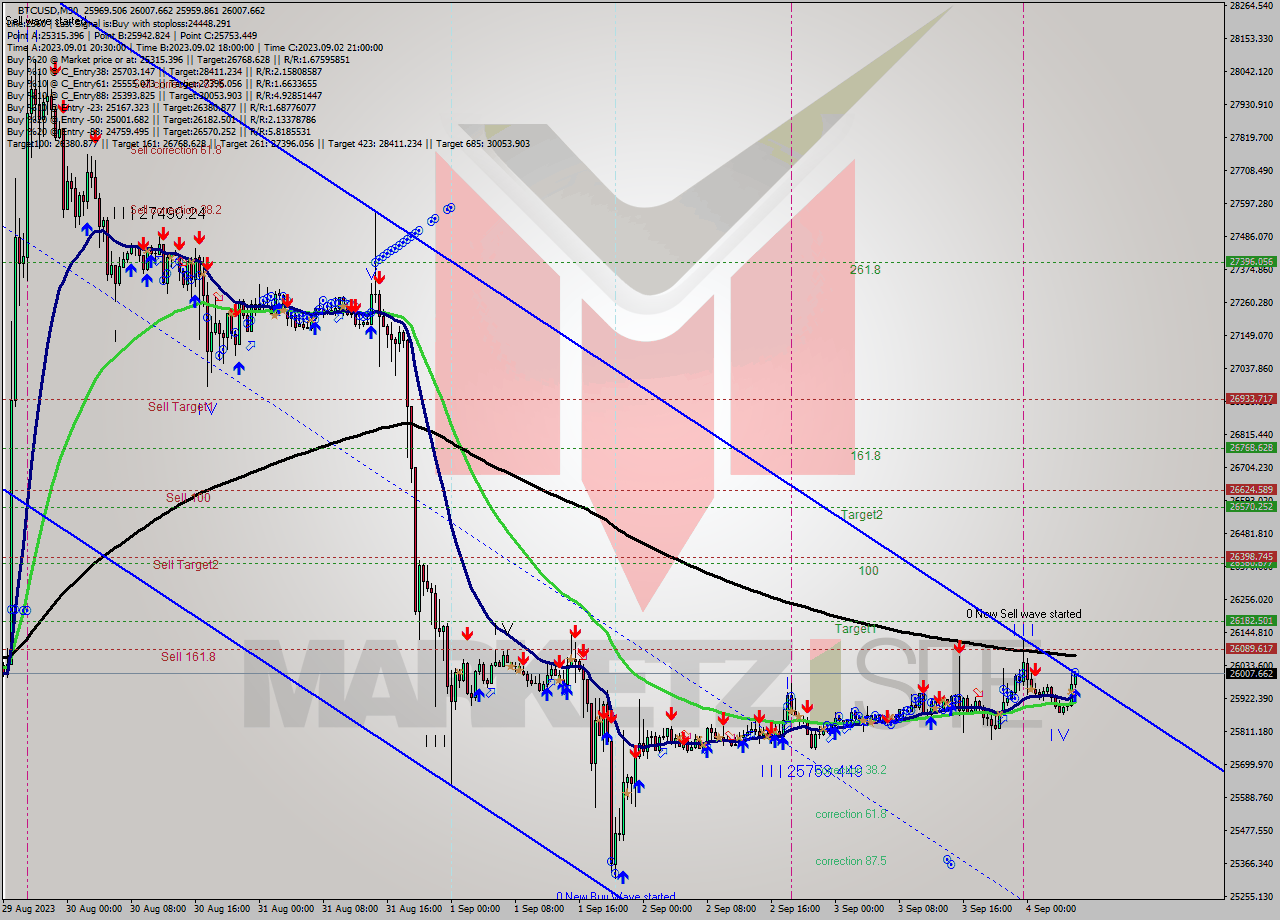Click the 'III 25758.449' wave label
This screenshot has width=1280, height=920.
coord(811,771)
